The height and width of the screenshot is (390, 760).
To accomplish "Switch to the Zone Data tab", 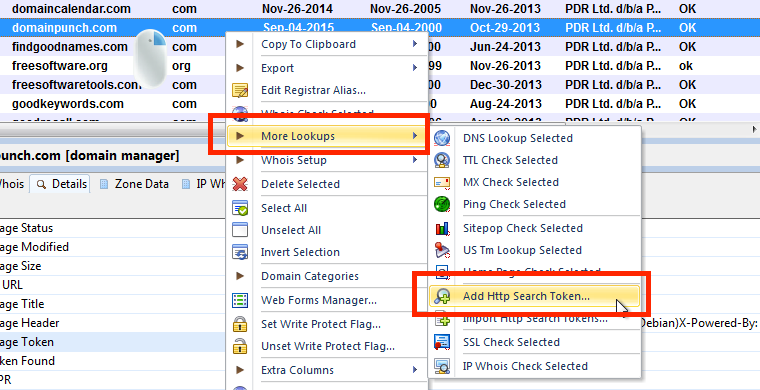I will click(x=133, y=185).
